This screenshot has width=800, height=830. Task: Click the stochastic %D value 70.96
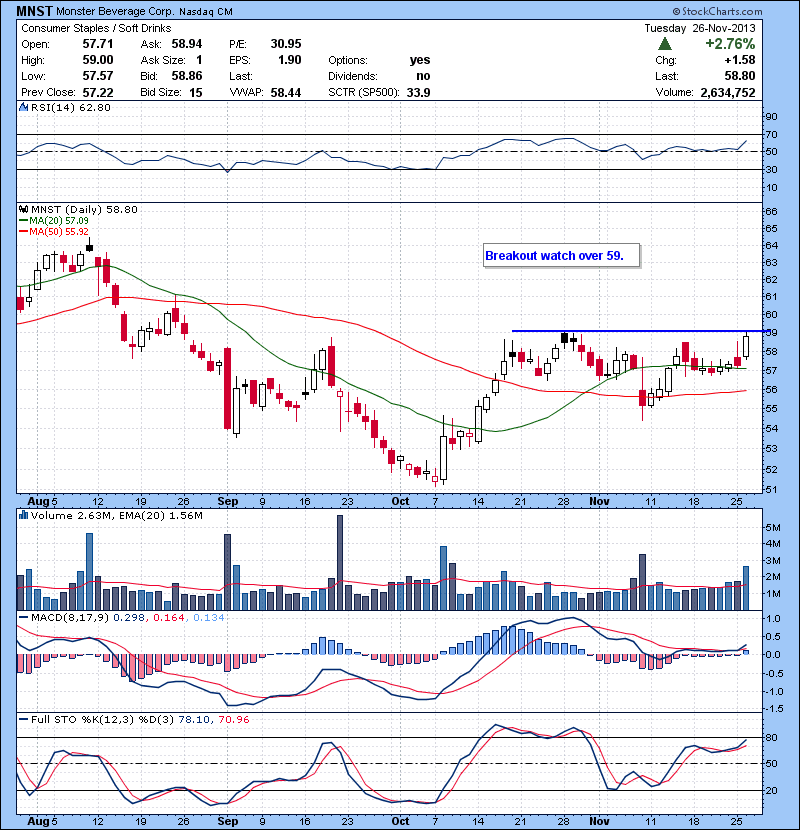(x=233, y=719)
